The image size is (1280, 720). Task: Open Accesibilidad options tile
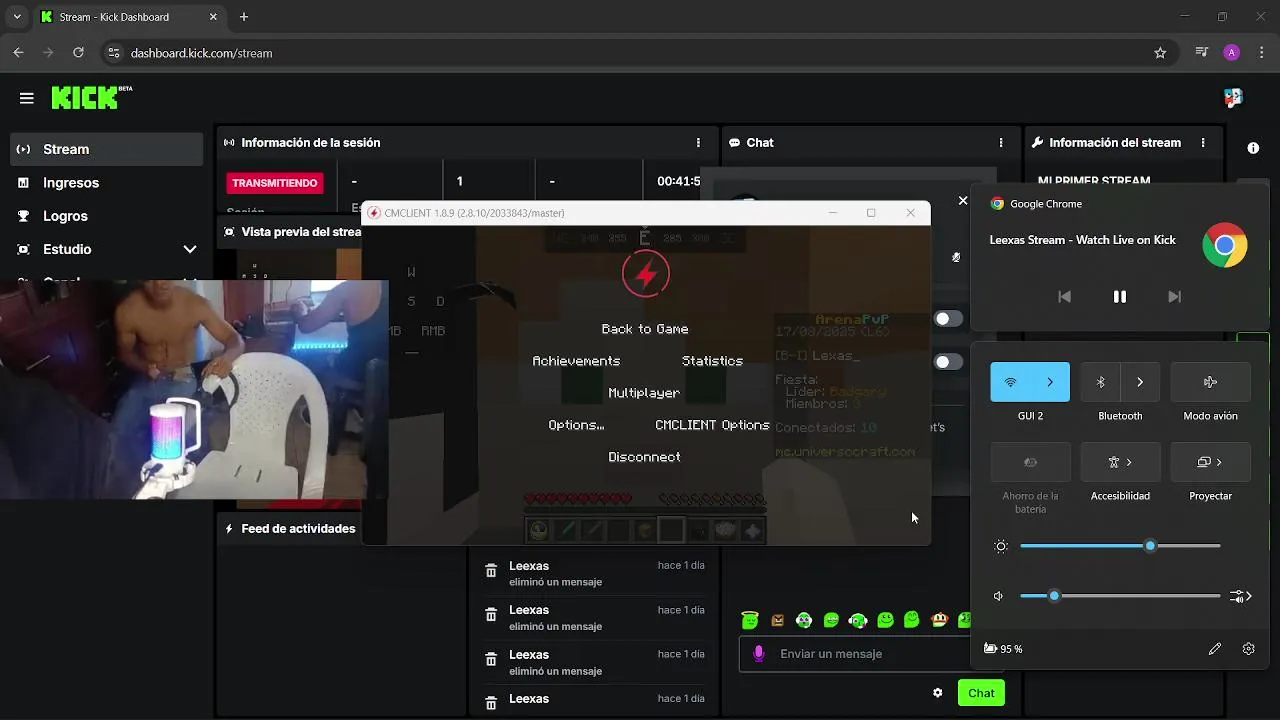tap(1120, 462)
